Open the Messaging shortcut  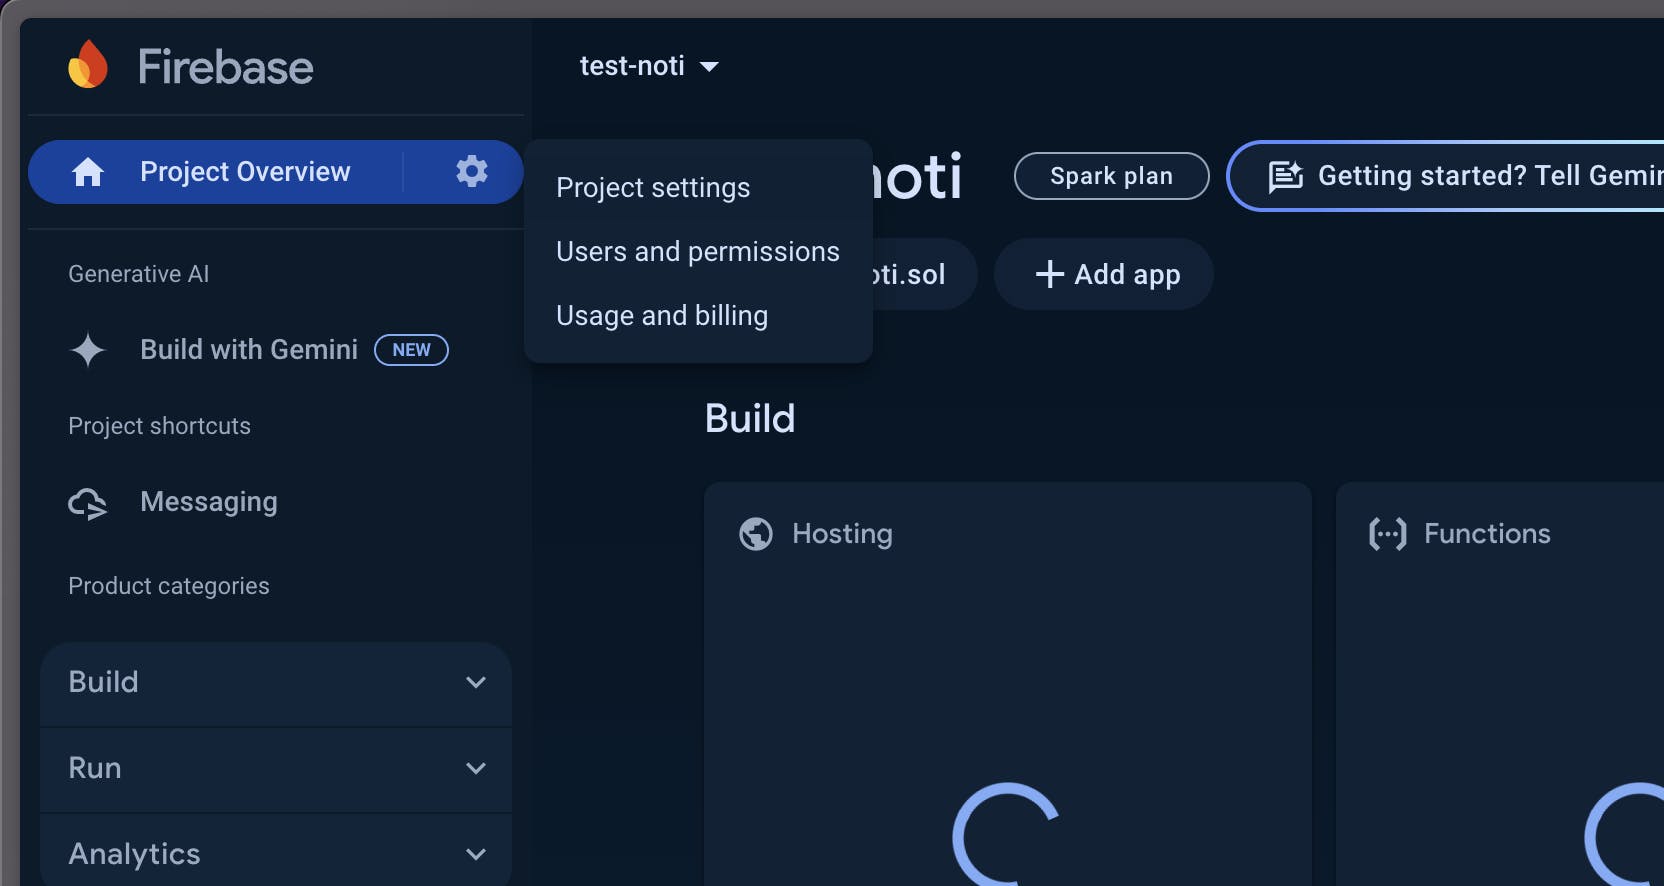(209, 502)
